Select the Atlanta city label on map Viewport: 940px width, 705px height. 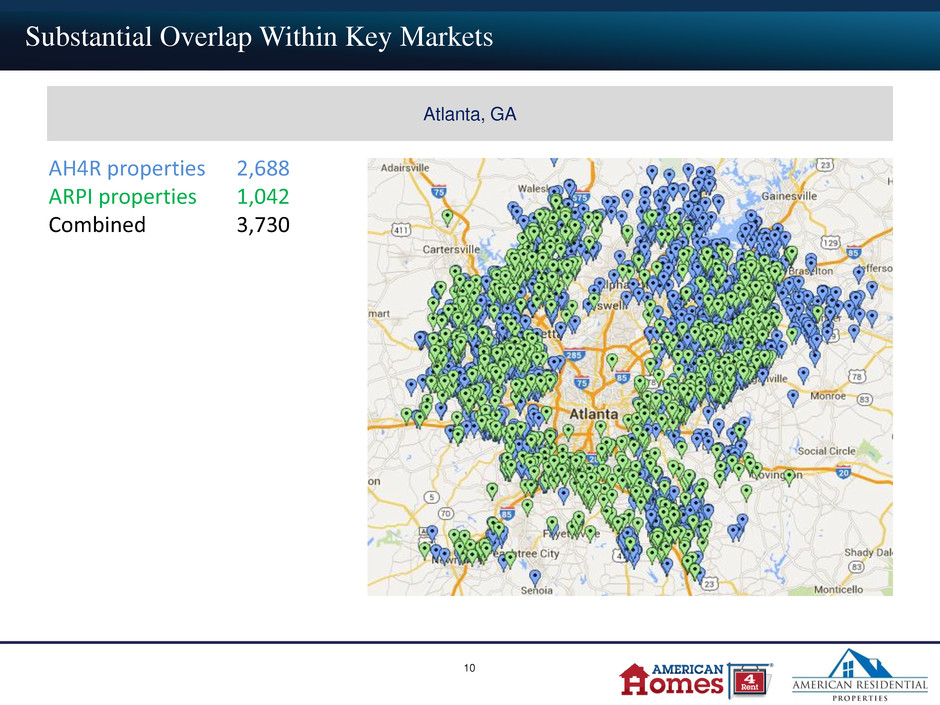[x=593, y=414]
